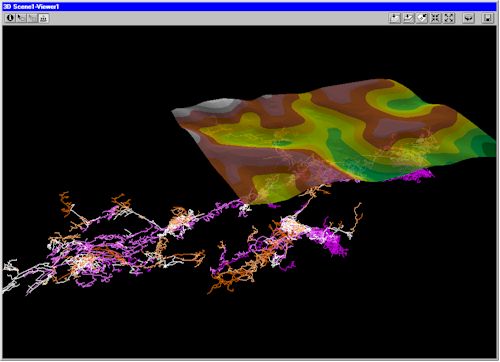Toggle the pressed button with three dots
The height and width of the screenshot is (362, 500).
coord(43,18)
